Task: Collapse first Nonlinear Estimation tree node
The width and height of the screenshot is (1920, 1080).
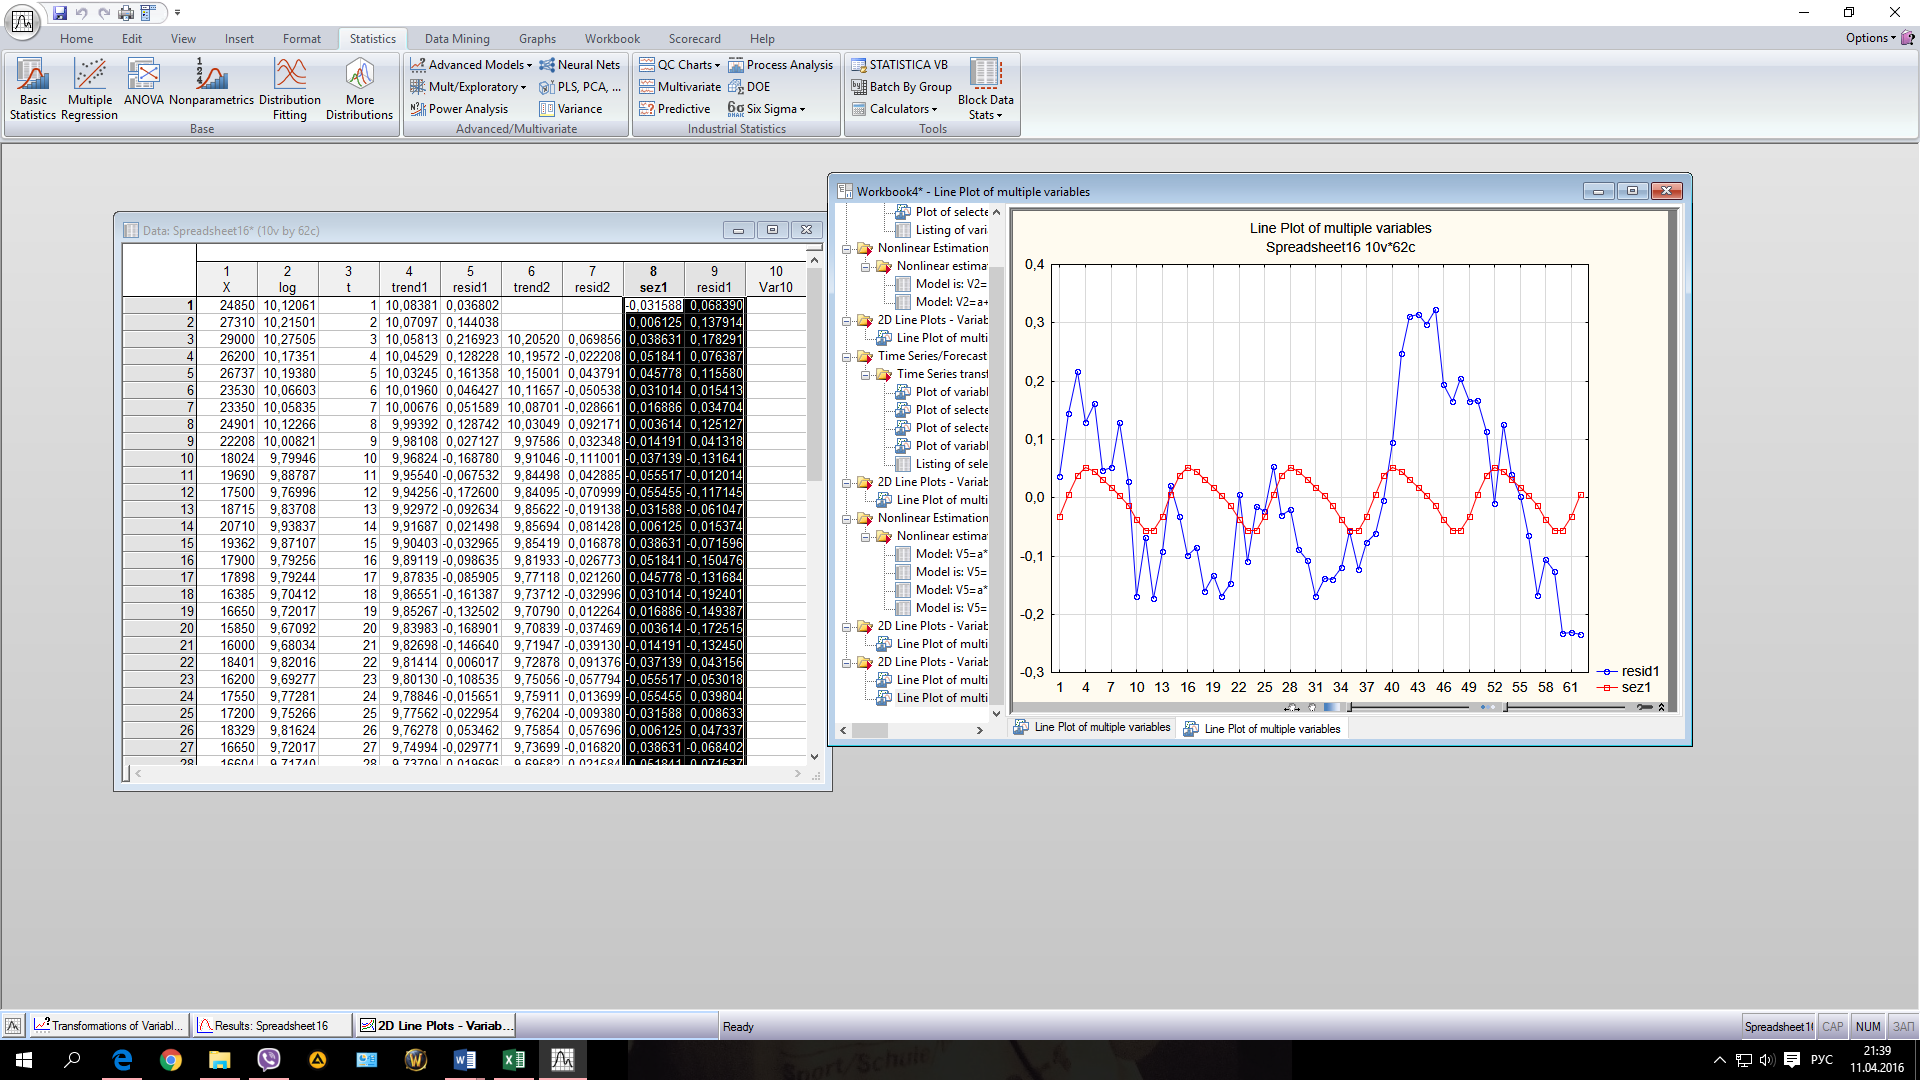Action: [847, 248]
